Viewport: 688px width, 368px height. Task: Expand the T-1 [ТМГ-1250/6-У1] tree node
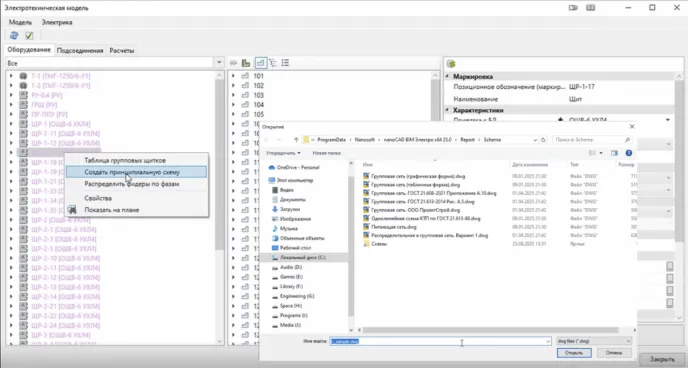point(11,76)
